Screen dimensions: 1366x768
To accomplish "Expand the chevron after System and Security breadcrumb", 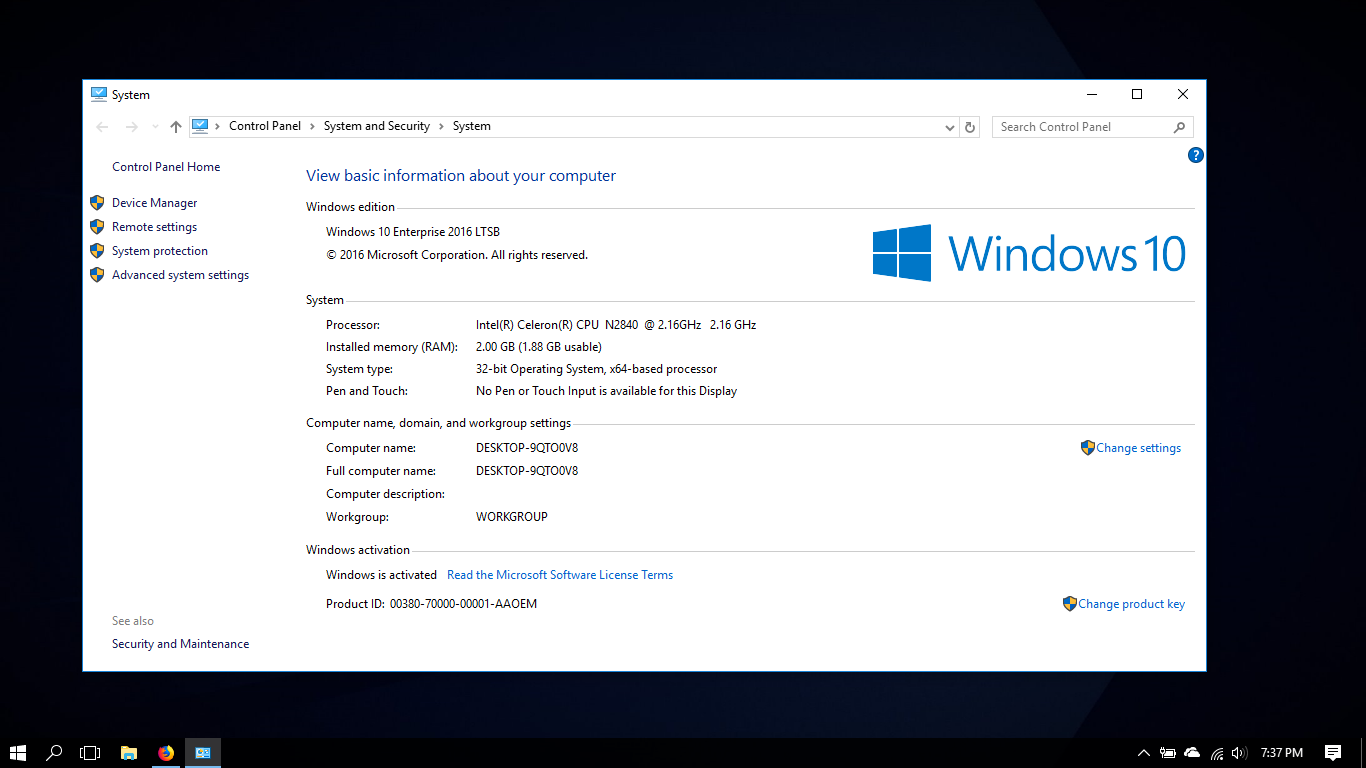I will click(x=442, y=126).
